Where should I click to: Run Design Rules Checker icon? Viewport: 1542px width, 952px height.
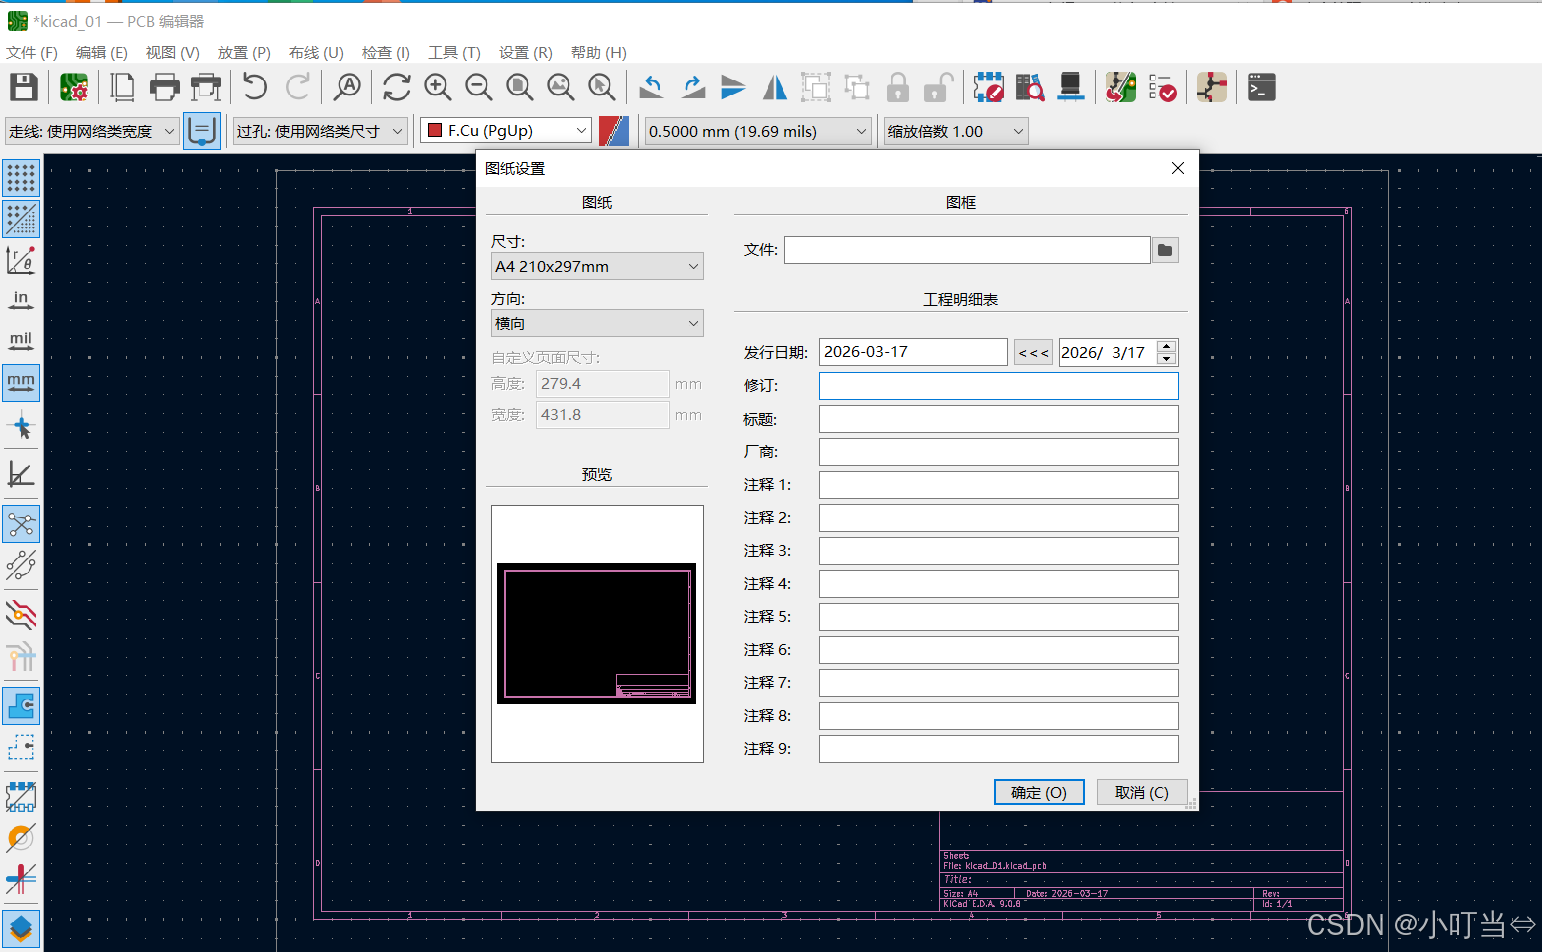(x=1162, y=88)
